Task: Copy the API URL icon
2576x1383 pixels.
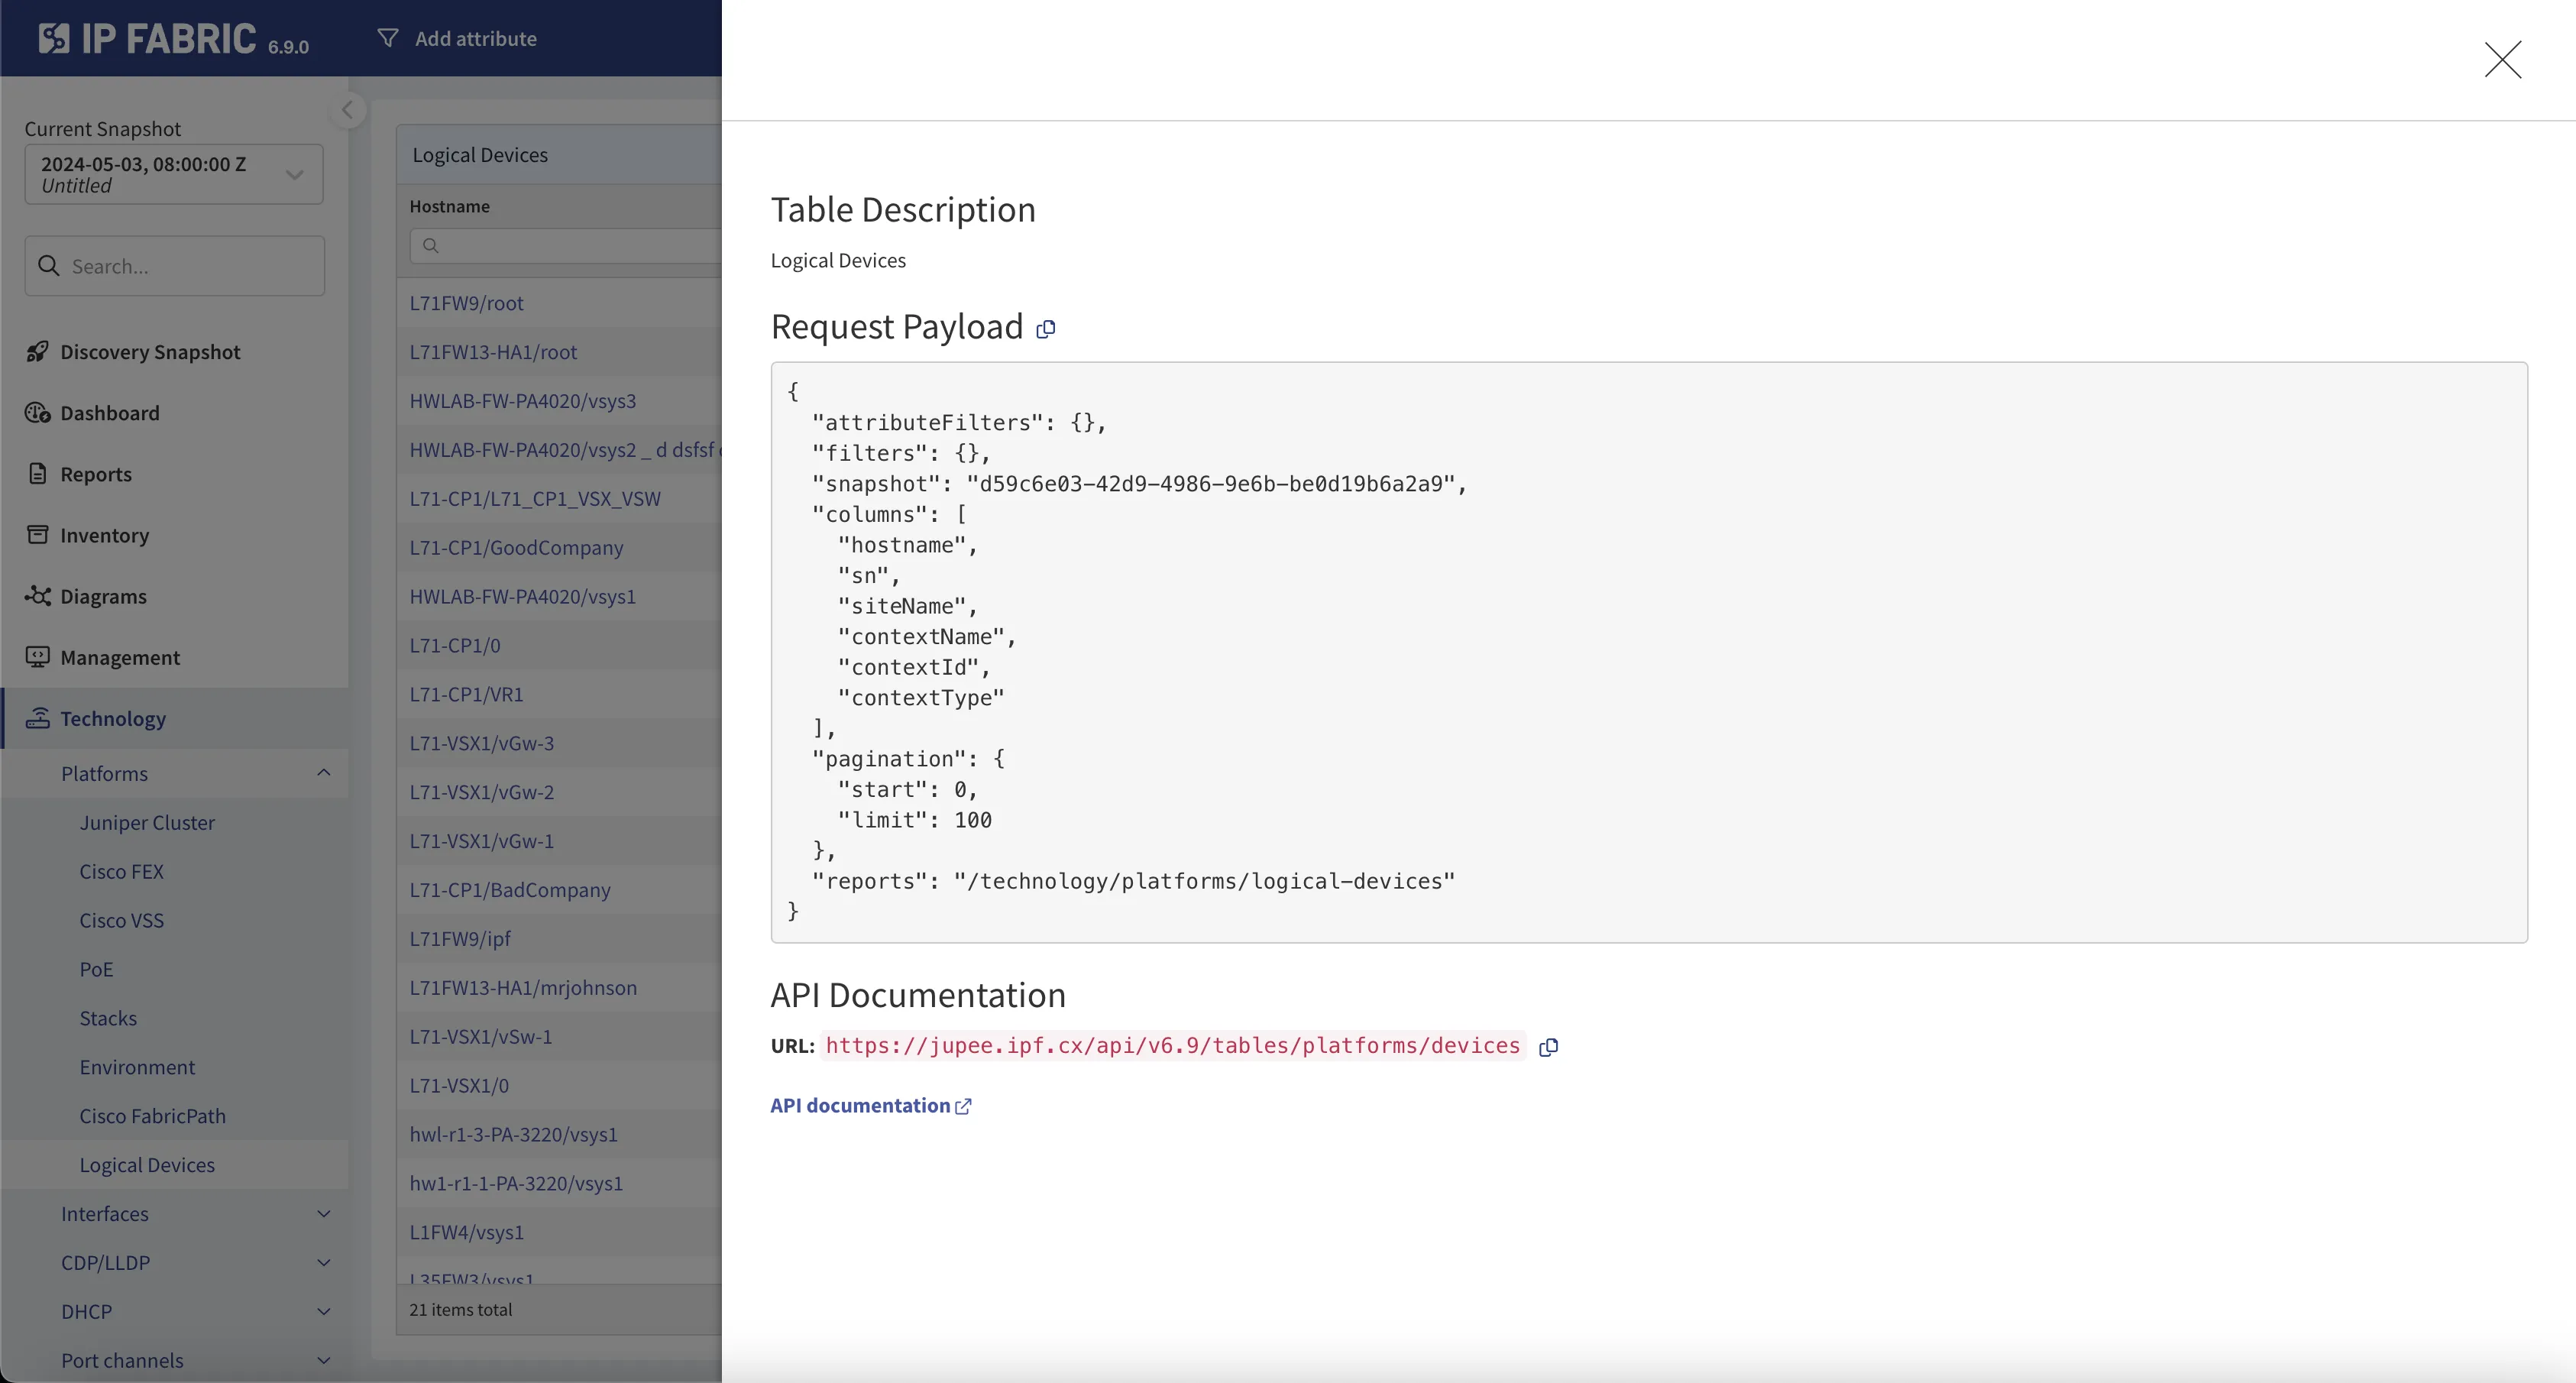Action: point(1548,1047)
